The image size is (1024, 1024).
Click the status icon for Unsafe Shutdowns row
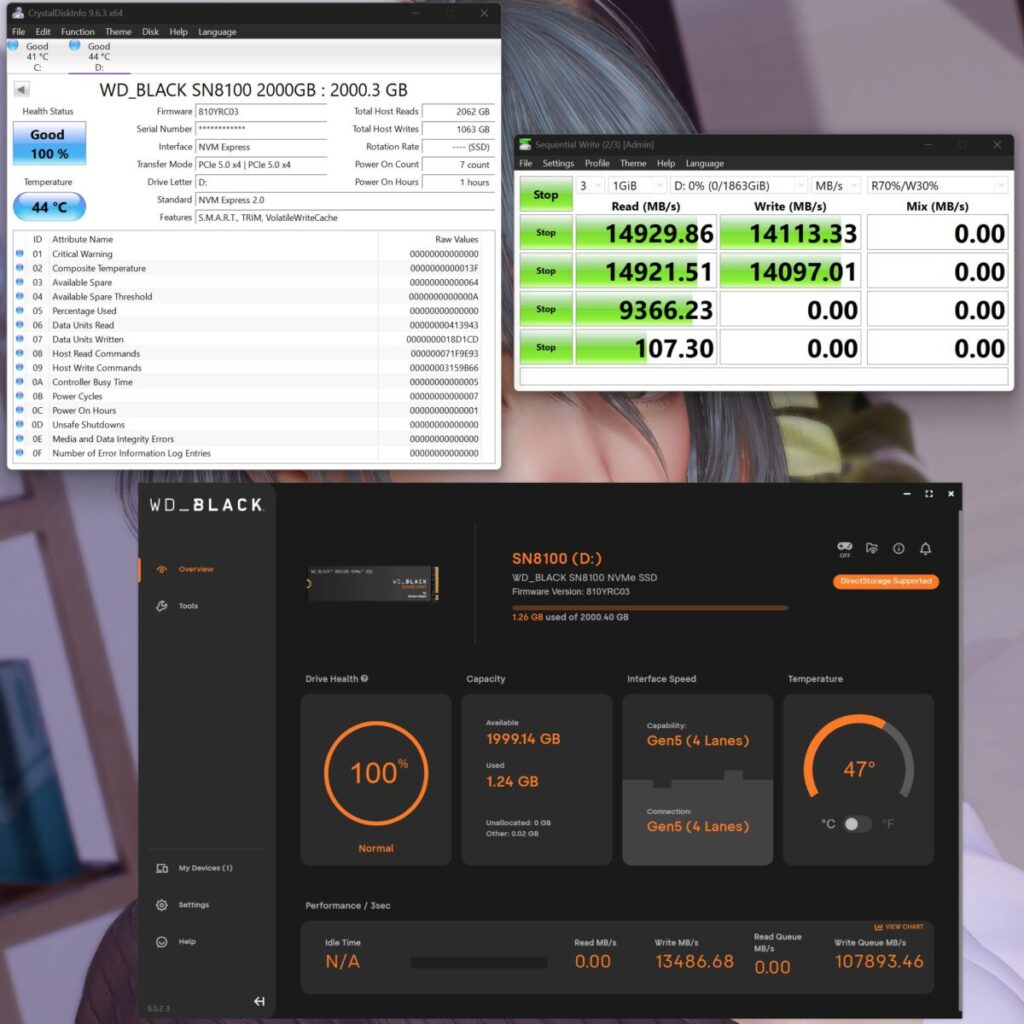click(20, 424)
